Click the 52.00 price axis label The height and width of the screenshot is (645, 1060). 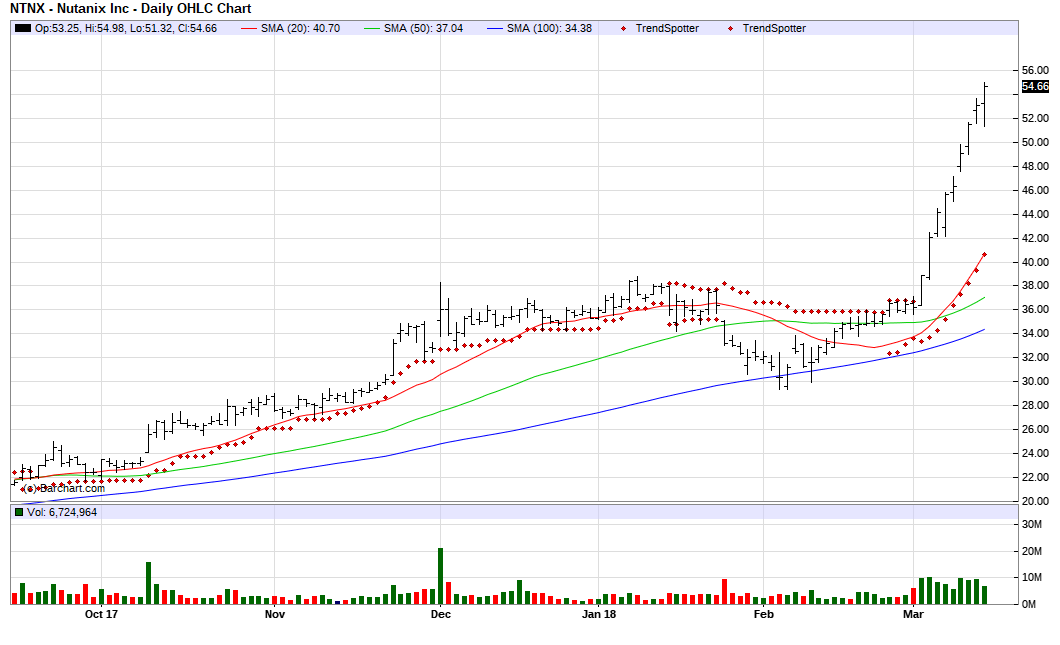click(1035, 118)
